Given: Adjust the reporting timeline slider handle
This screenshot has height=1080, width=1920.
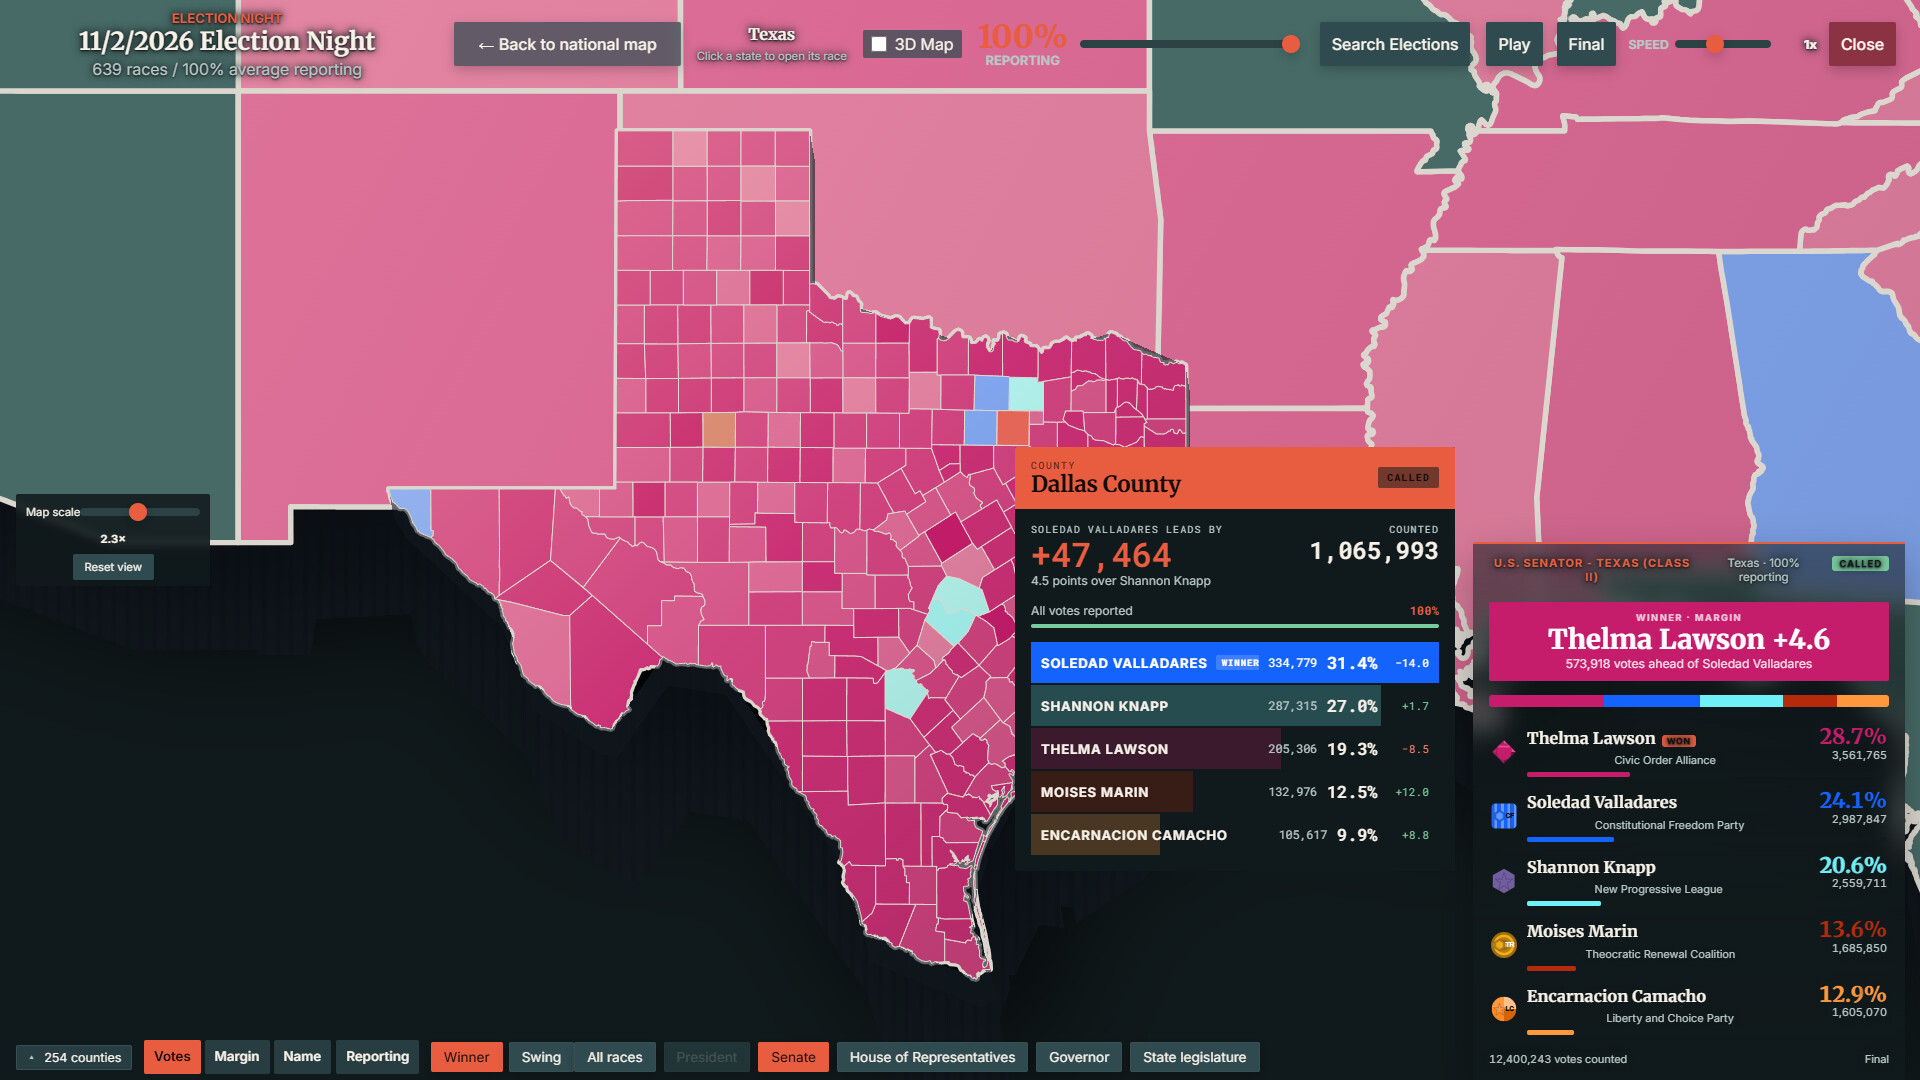Looking at the screenshot, I should pos(1291,44).
